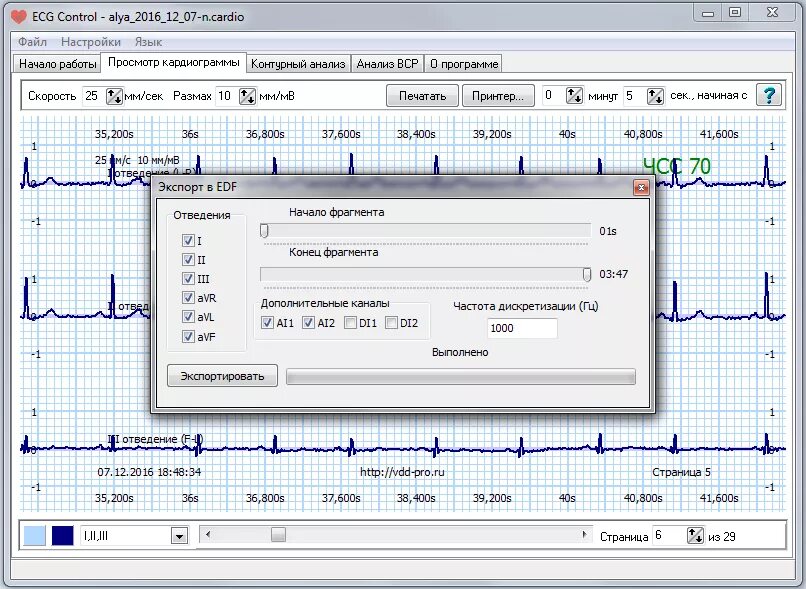
Task: Select the Просмотр кардиограммы tab
Action: [x=174, y=62]
